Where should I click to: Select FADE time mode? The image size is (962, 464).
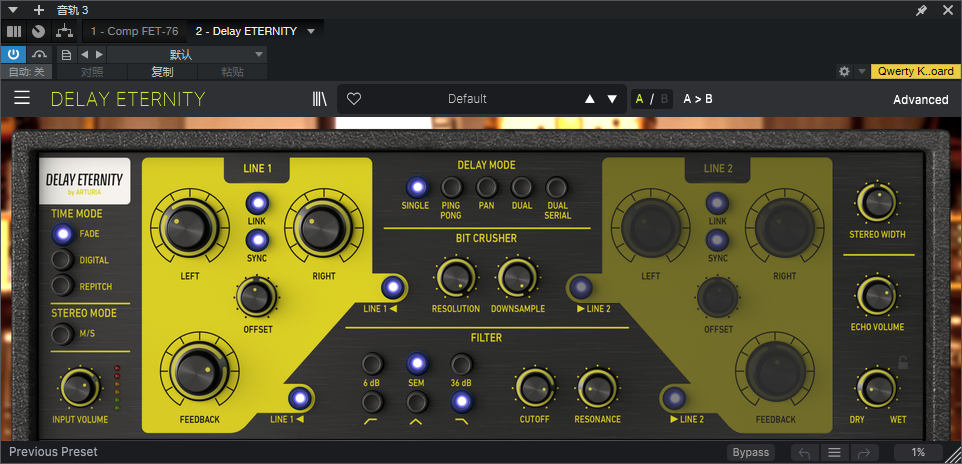coord(62,234)
